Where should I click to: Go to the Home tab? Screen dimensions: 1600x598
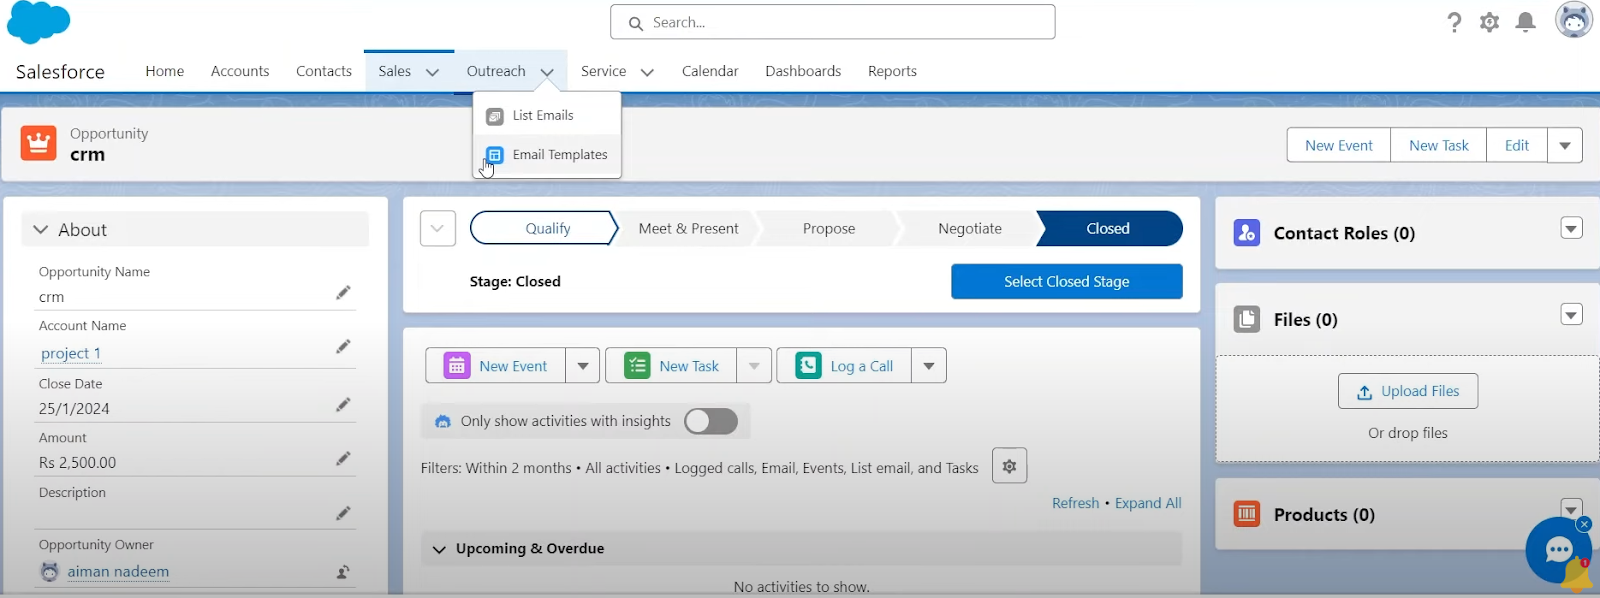click(x=165, y=71)
